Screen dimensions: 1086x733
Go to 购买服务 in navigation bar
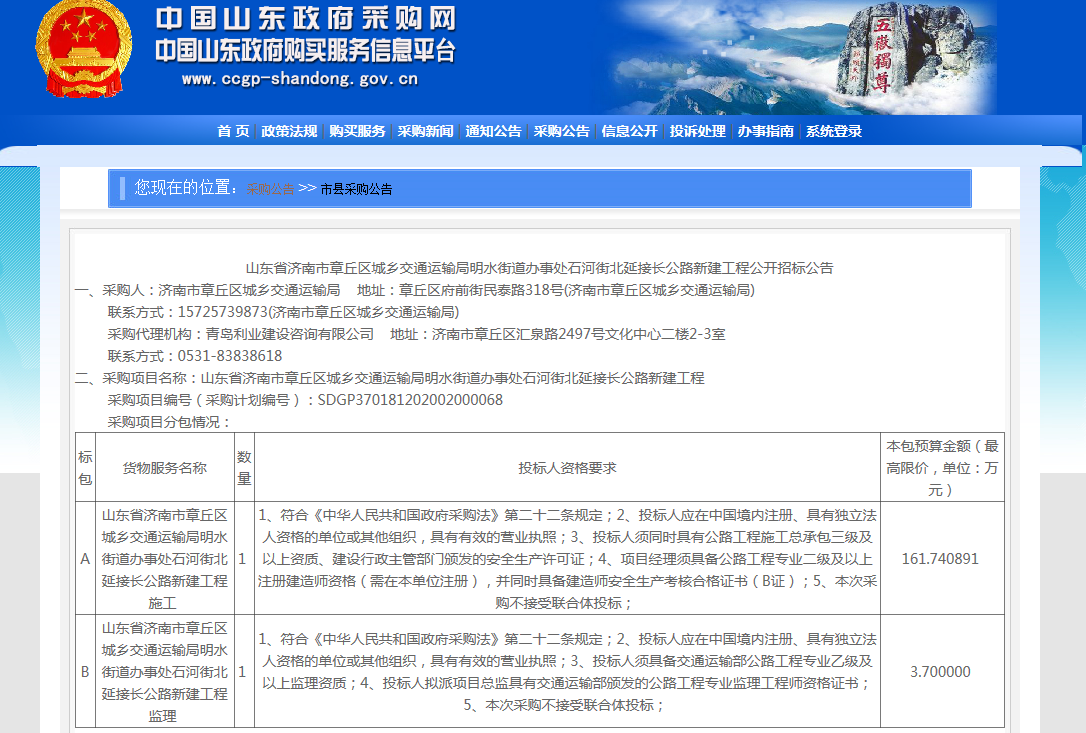click(x=357, y=131)
